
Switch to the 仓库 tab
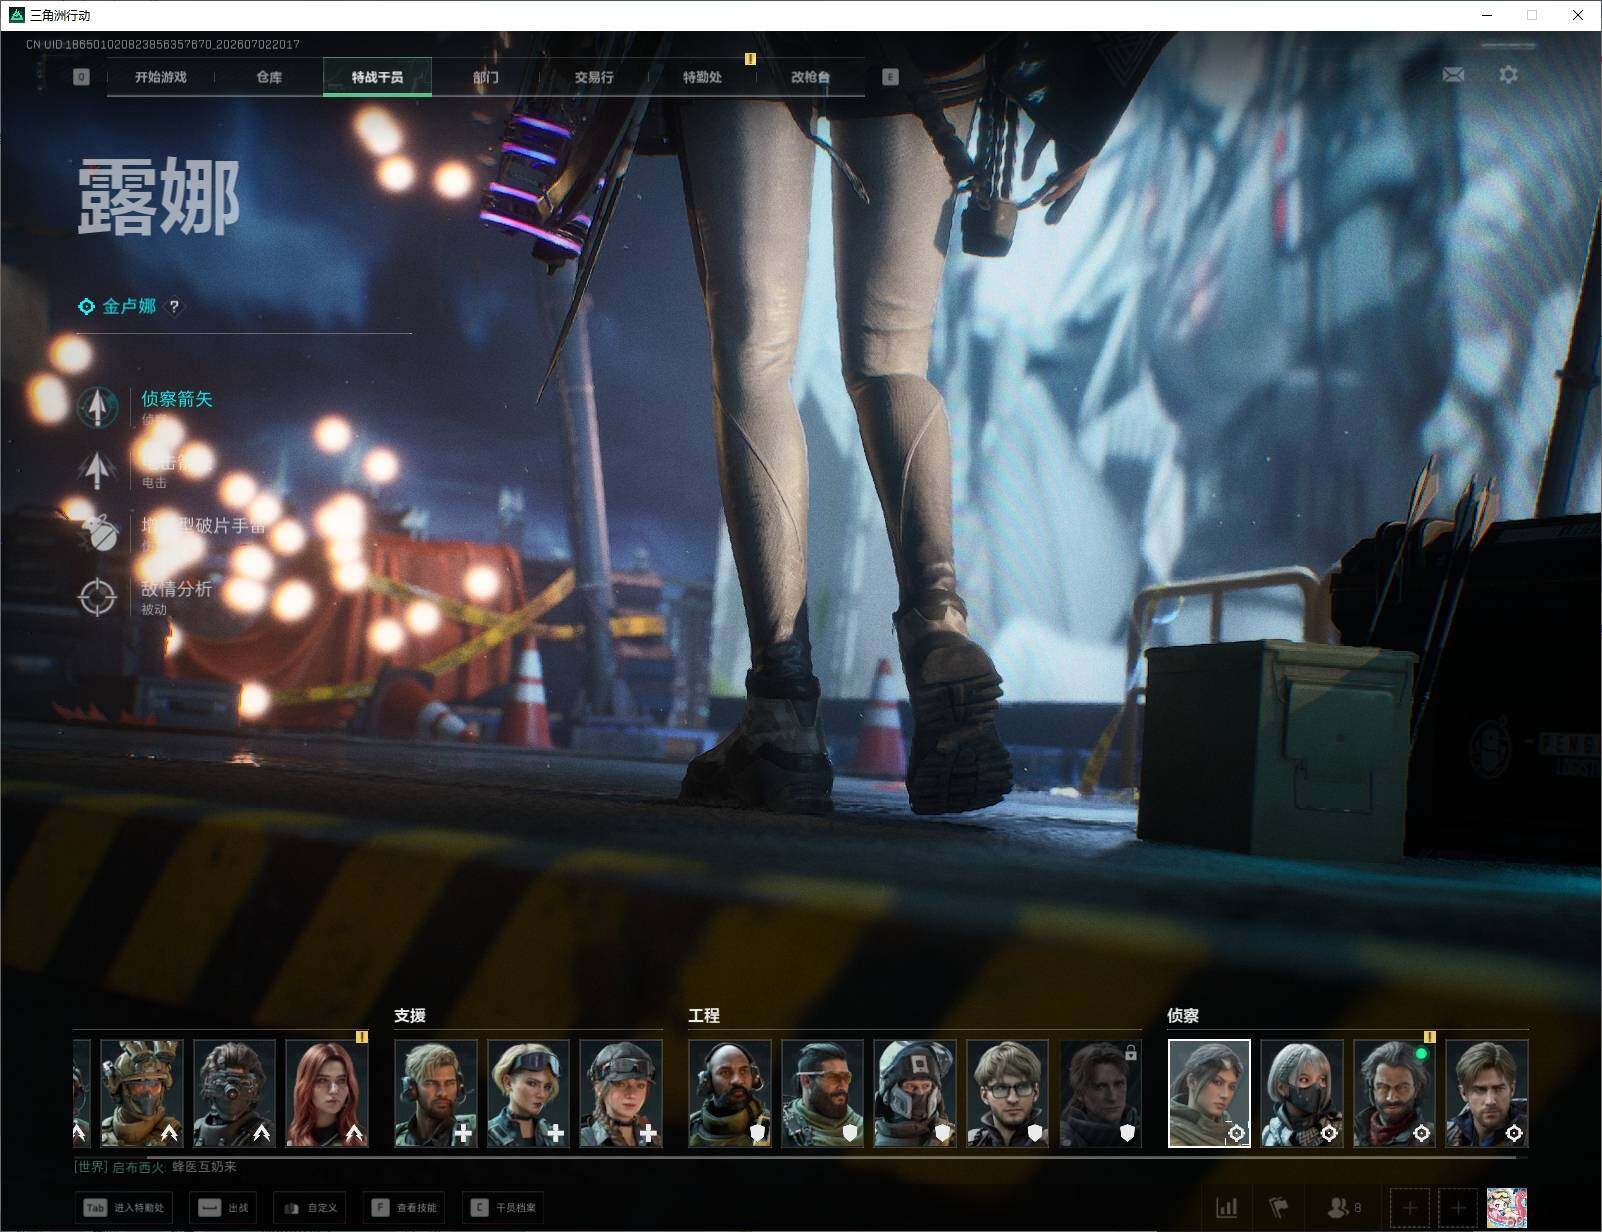[269, 77]
